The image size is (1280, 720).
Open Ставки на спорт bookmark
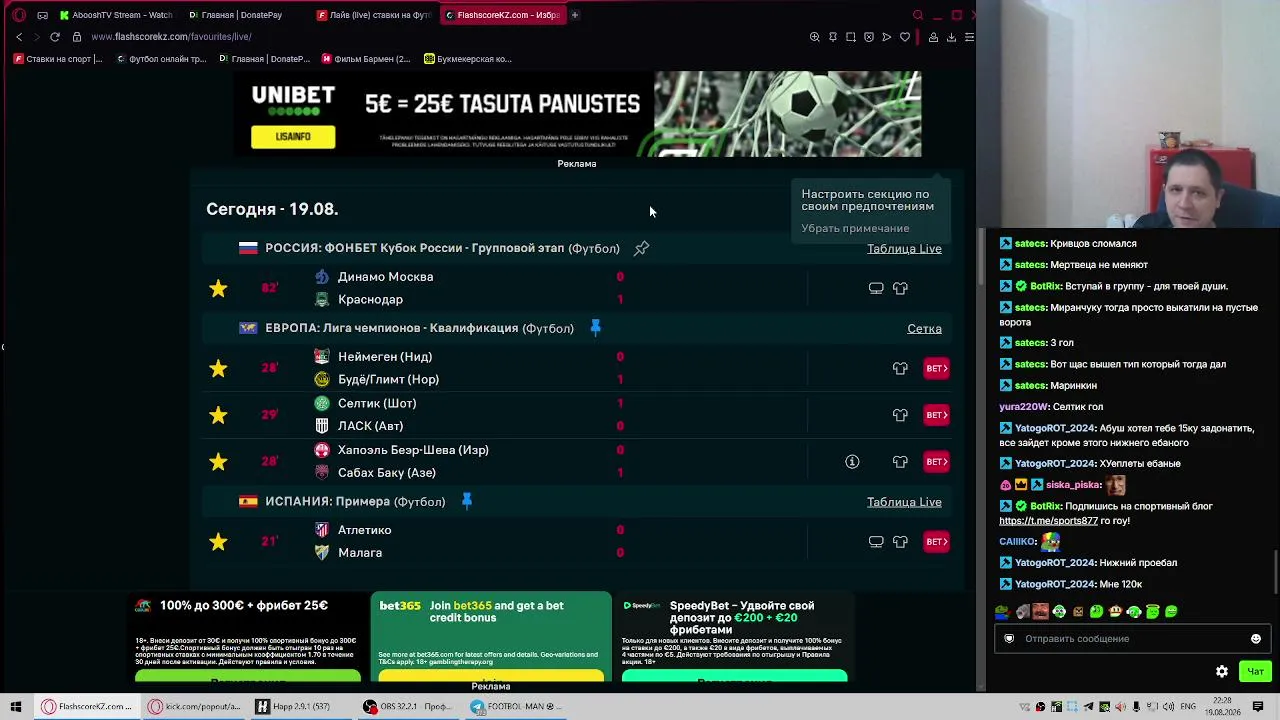58,59
